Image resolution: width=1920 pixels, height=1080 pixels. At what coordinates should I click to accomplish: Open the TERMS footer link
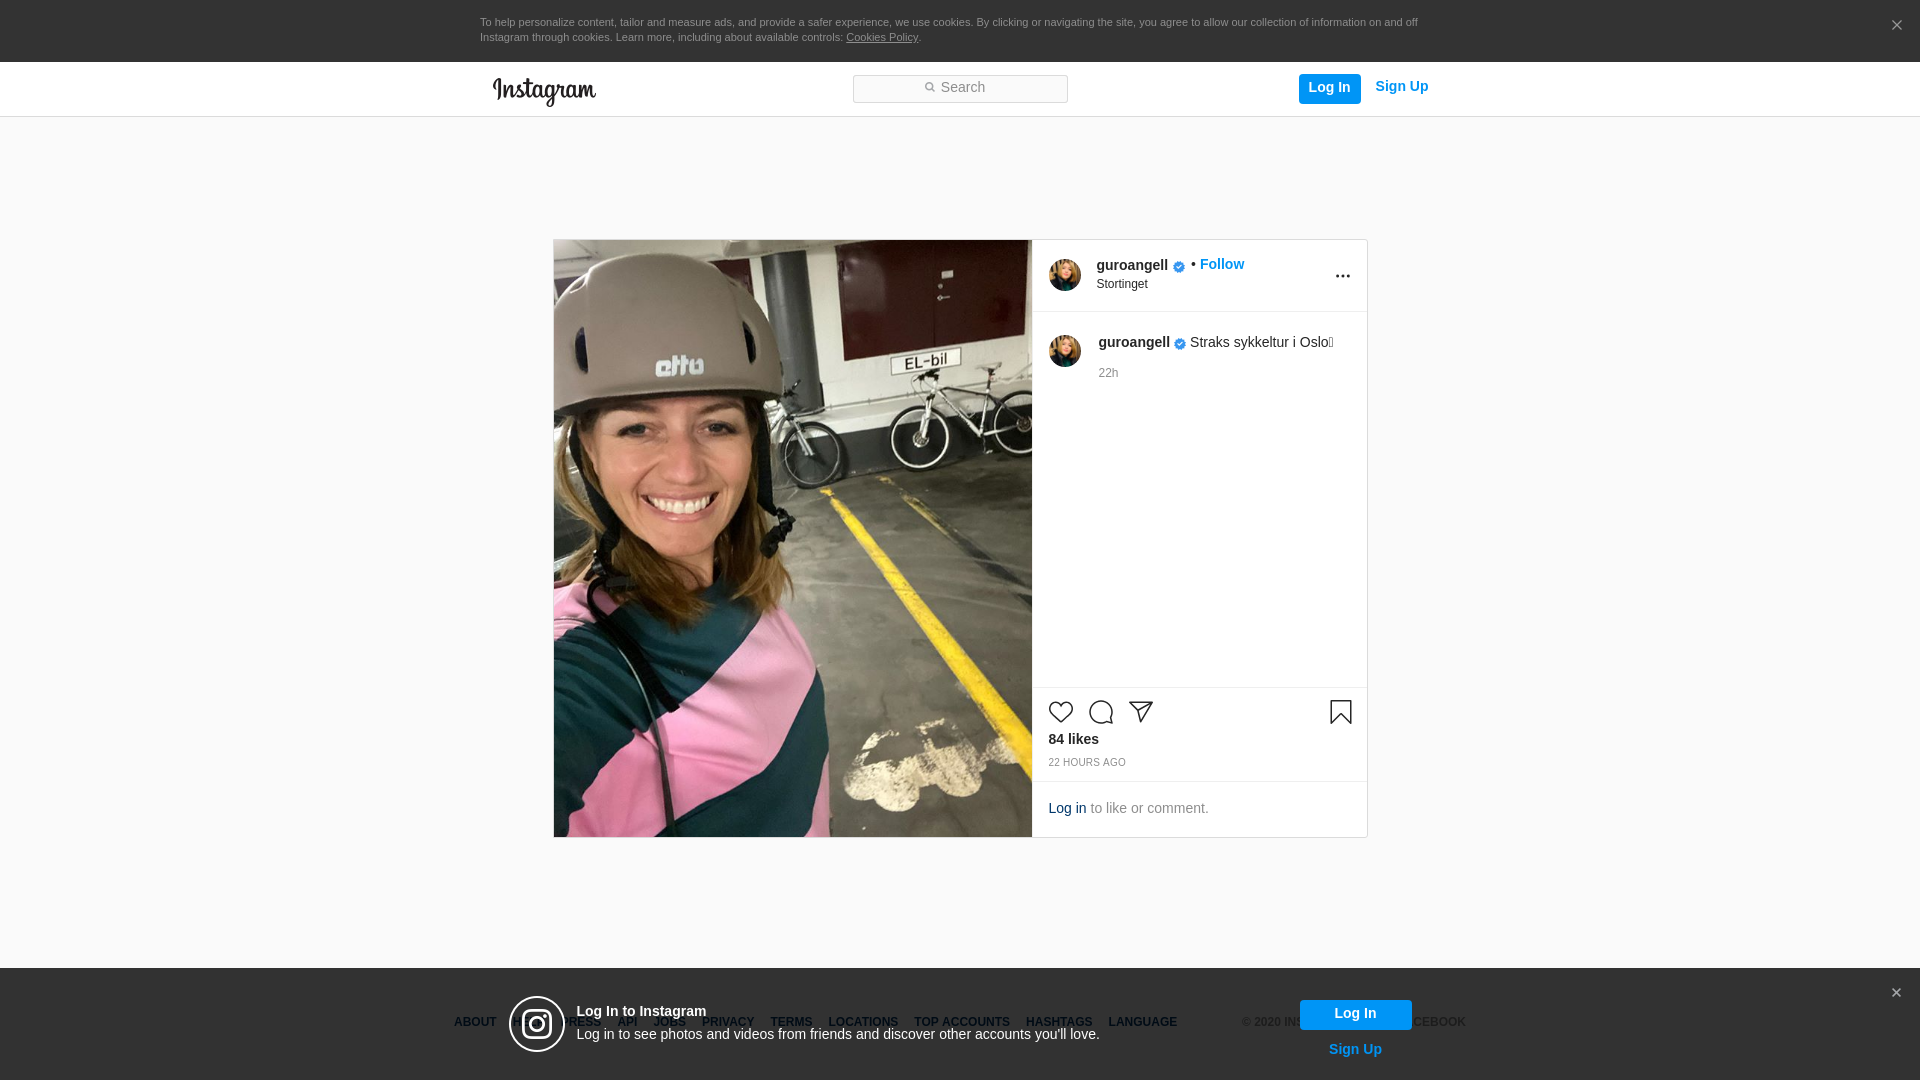pyautogui.click(x=791, y=1022)
